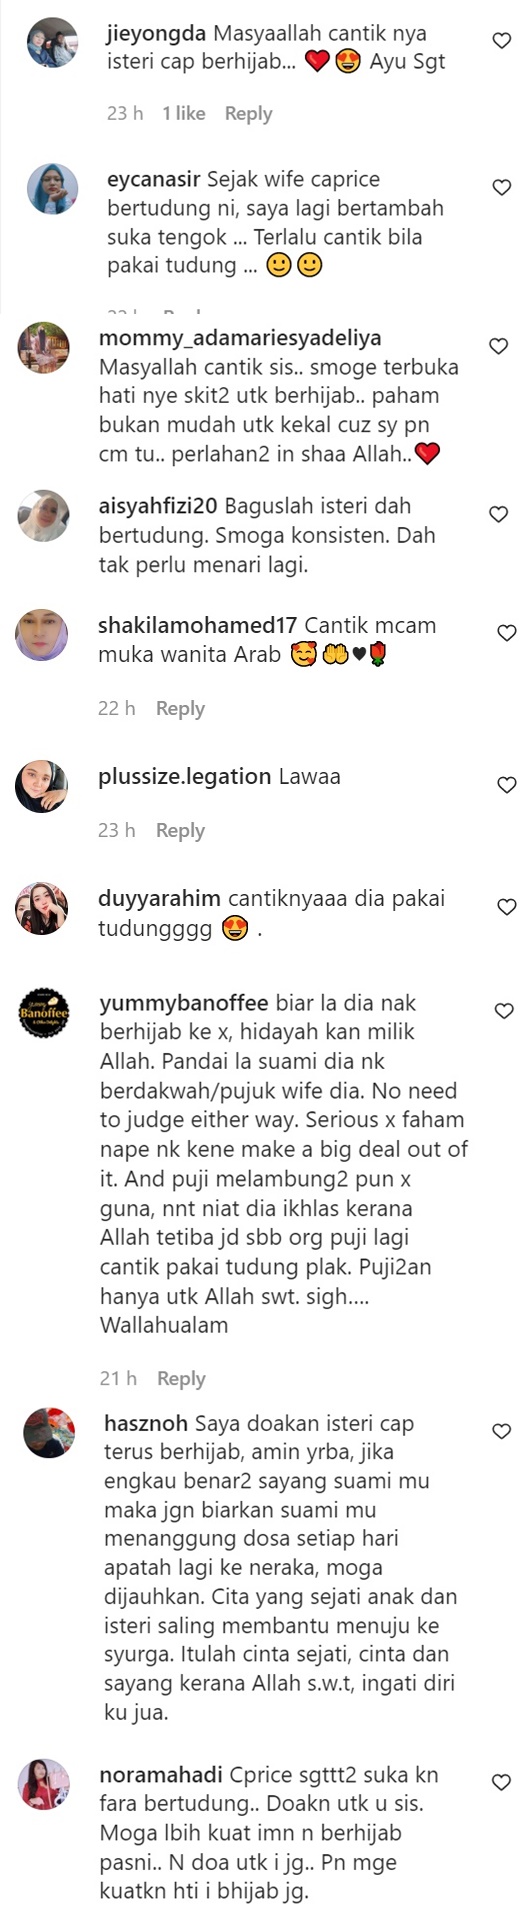Heart the yummybanoffee comment
Screen dimensions: 526x1923
pyautogui.click(x=505, y=1012)
